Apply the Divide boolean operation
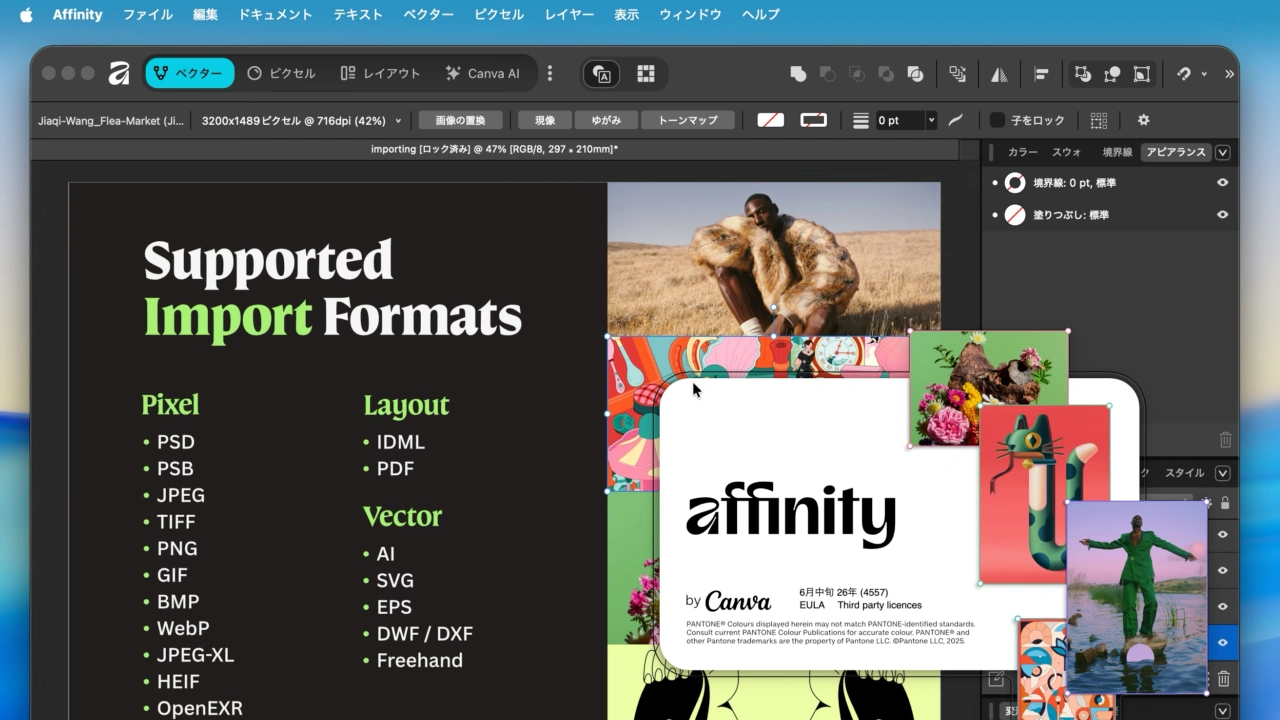This screenshot has height=720, width=1280. (915, 73)
